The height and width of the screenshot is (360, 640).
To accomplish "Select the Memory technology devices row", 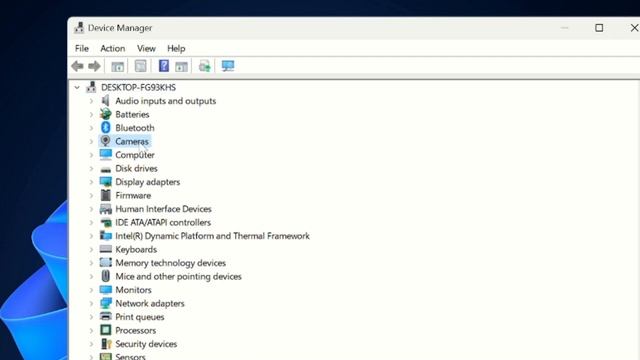I will 170,263.
